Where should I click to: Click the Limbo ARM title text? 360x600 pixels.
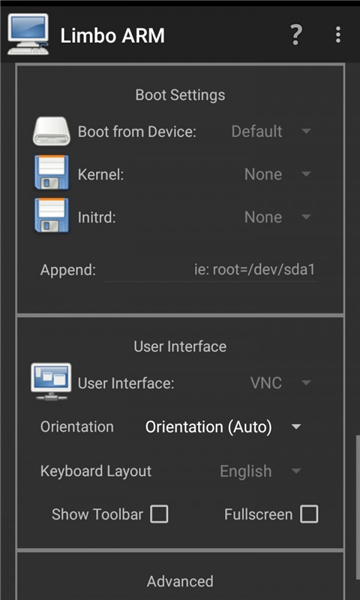(112, 36)
